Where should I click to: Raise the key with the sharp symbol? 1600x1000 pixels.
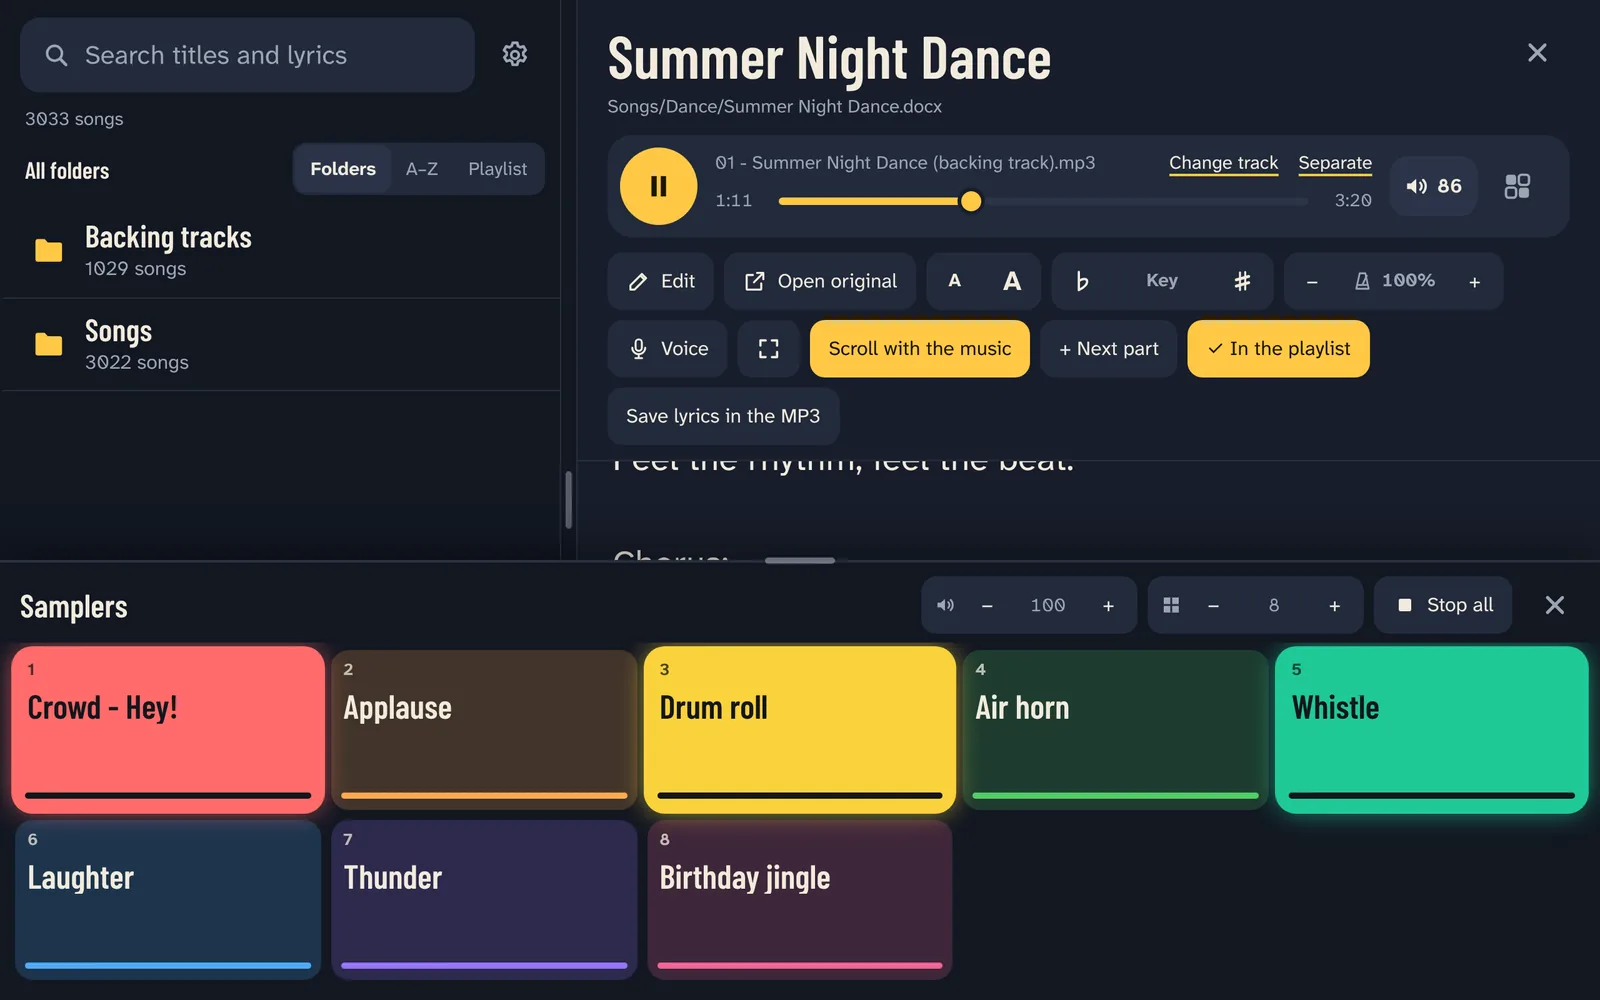(1242, 282)
